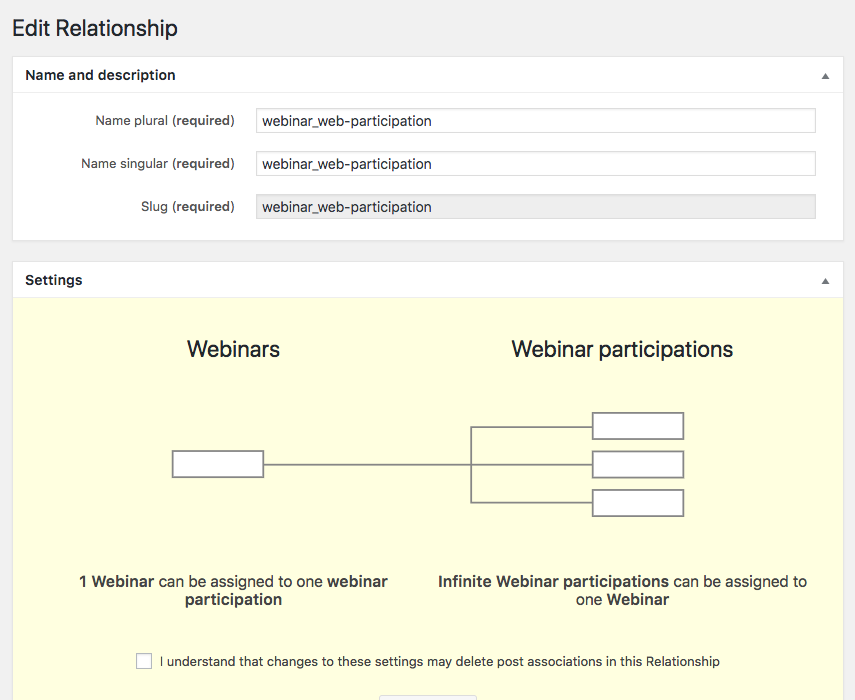The height and width of the screenshot is (700, 855).
Task: Click the Name plural text field
Action: [x=535, y=120]
